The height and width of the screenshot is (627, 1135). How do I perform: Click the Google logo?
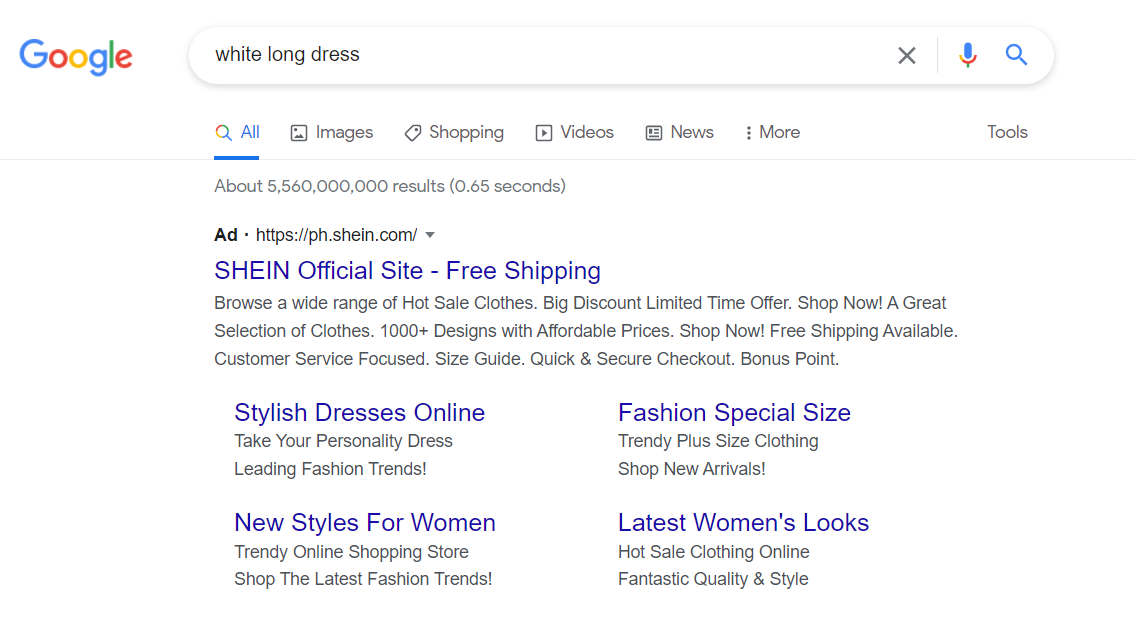76,56
